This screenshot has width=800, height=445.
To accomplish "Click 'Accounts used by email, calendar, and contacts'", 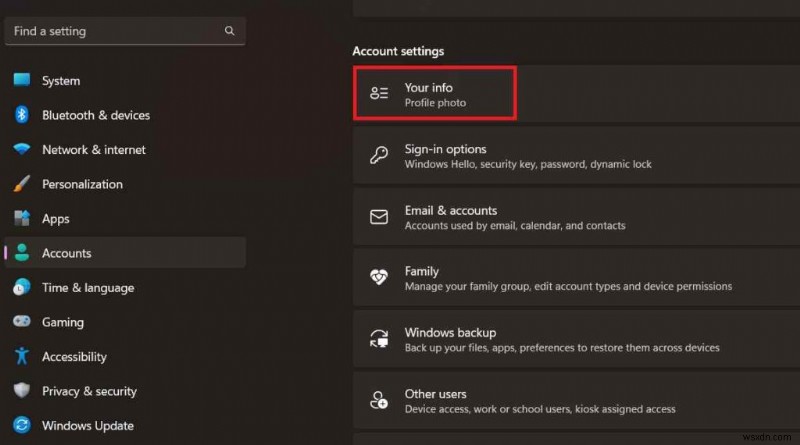I will pos(515,226).
